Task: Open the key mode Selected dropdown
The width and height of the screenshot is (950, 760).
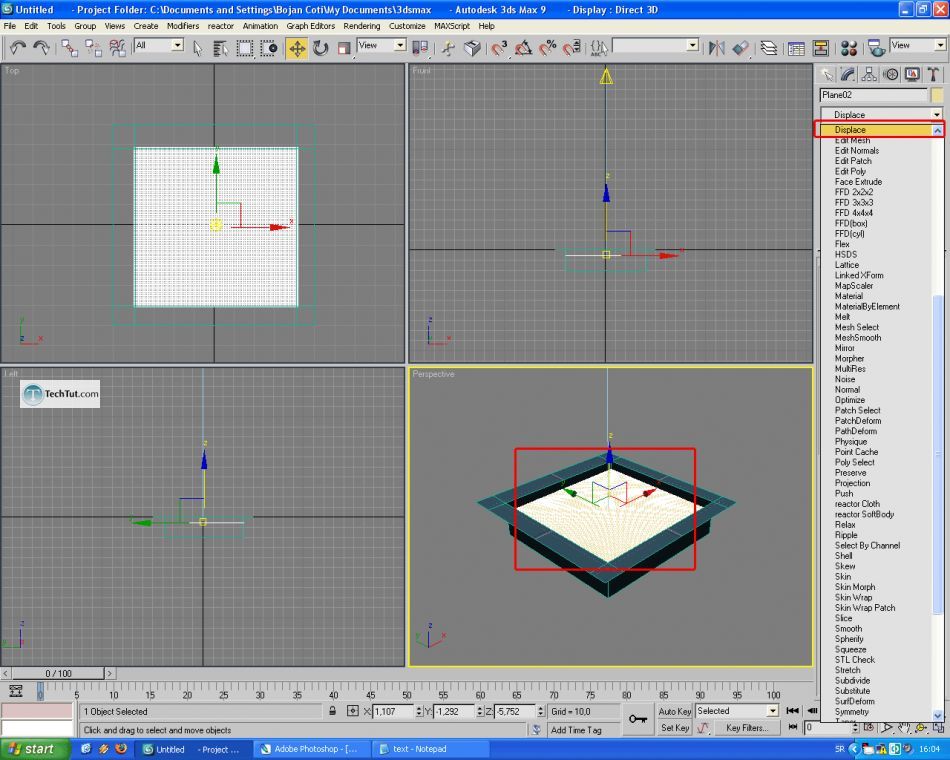Action: pos(737,710)
